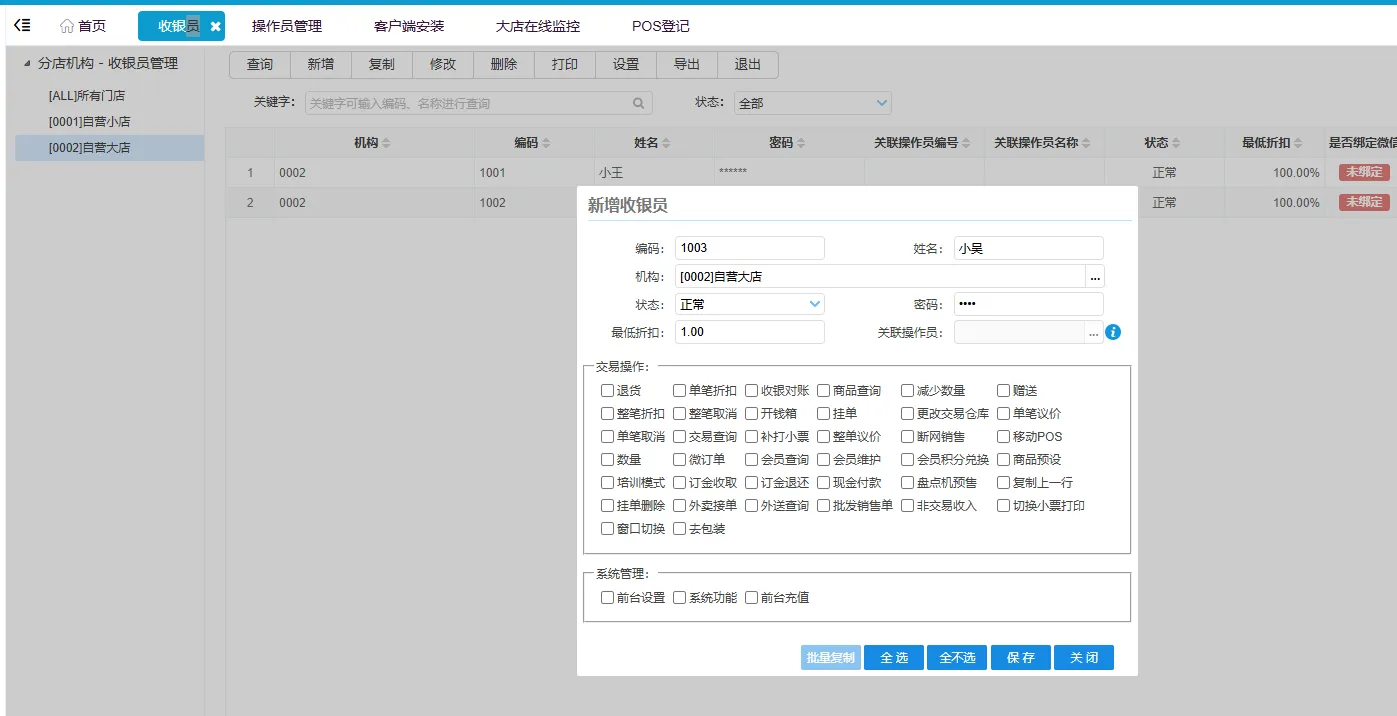Enable the 挂单 checkbox
The height and width of the screenshot is (716, 1397).
point(823,414)
